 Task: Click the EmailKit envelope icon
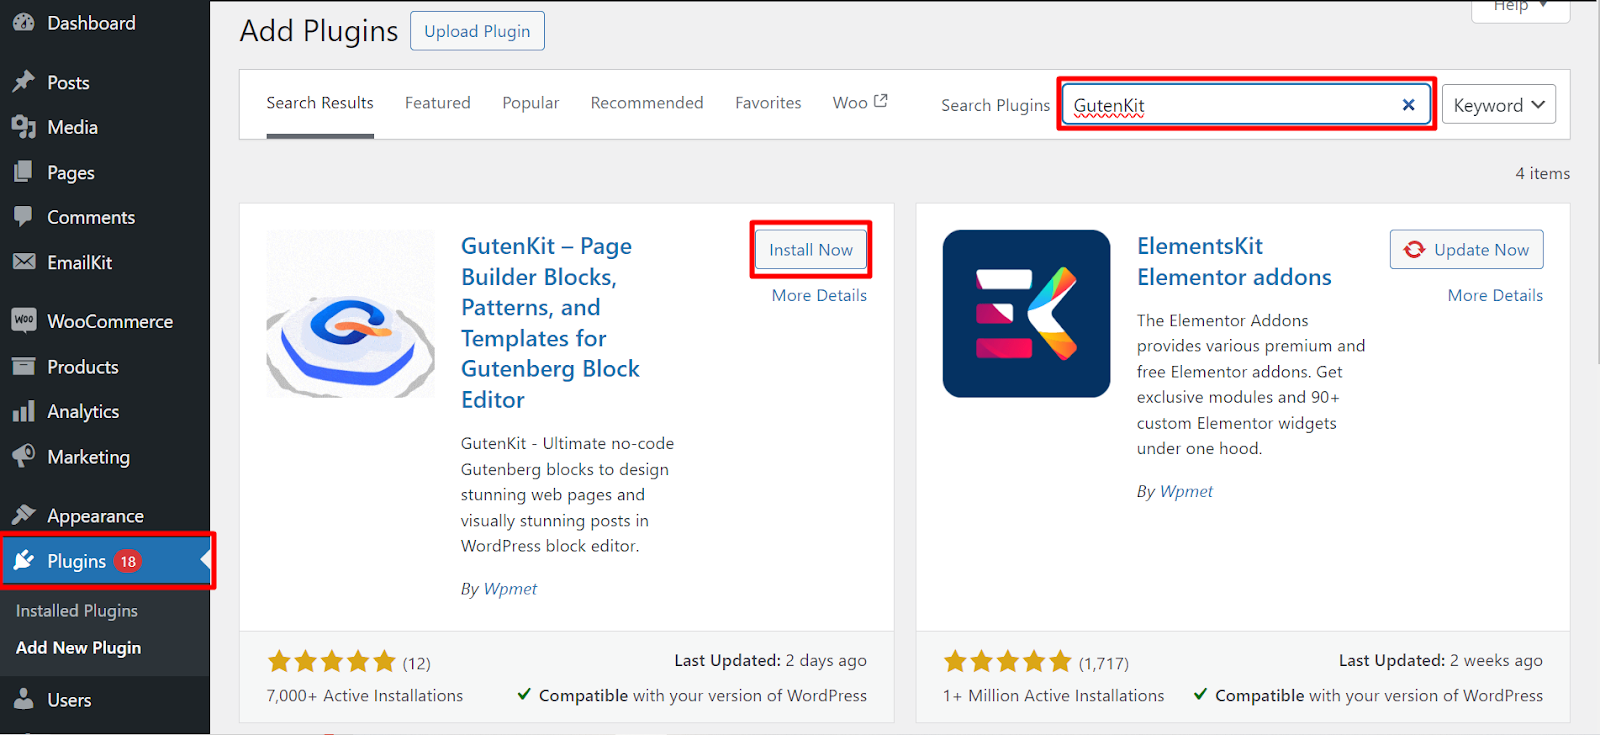(24, 262)
